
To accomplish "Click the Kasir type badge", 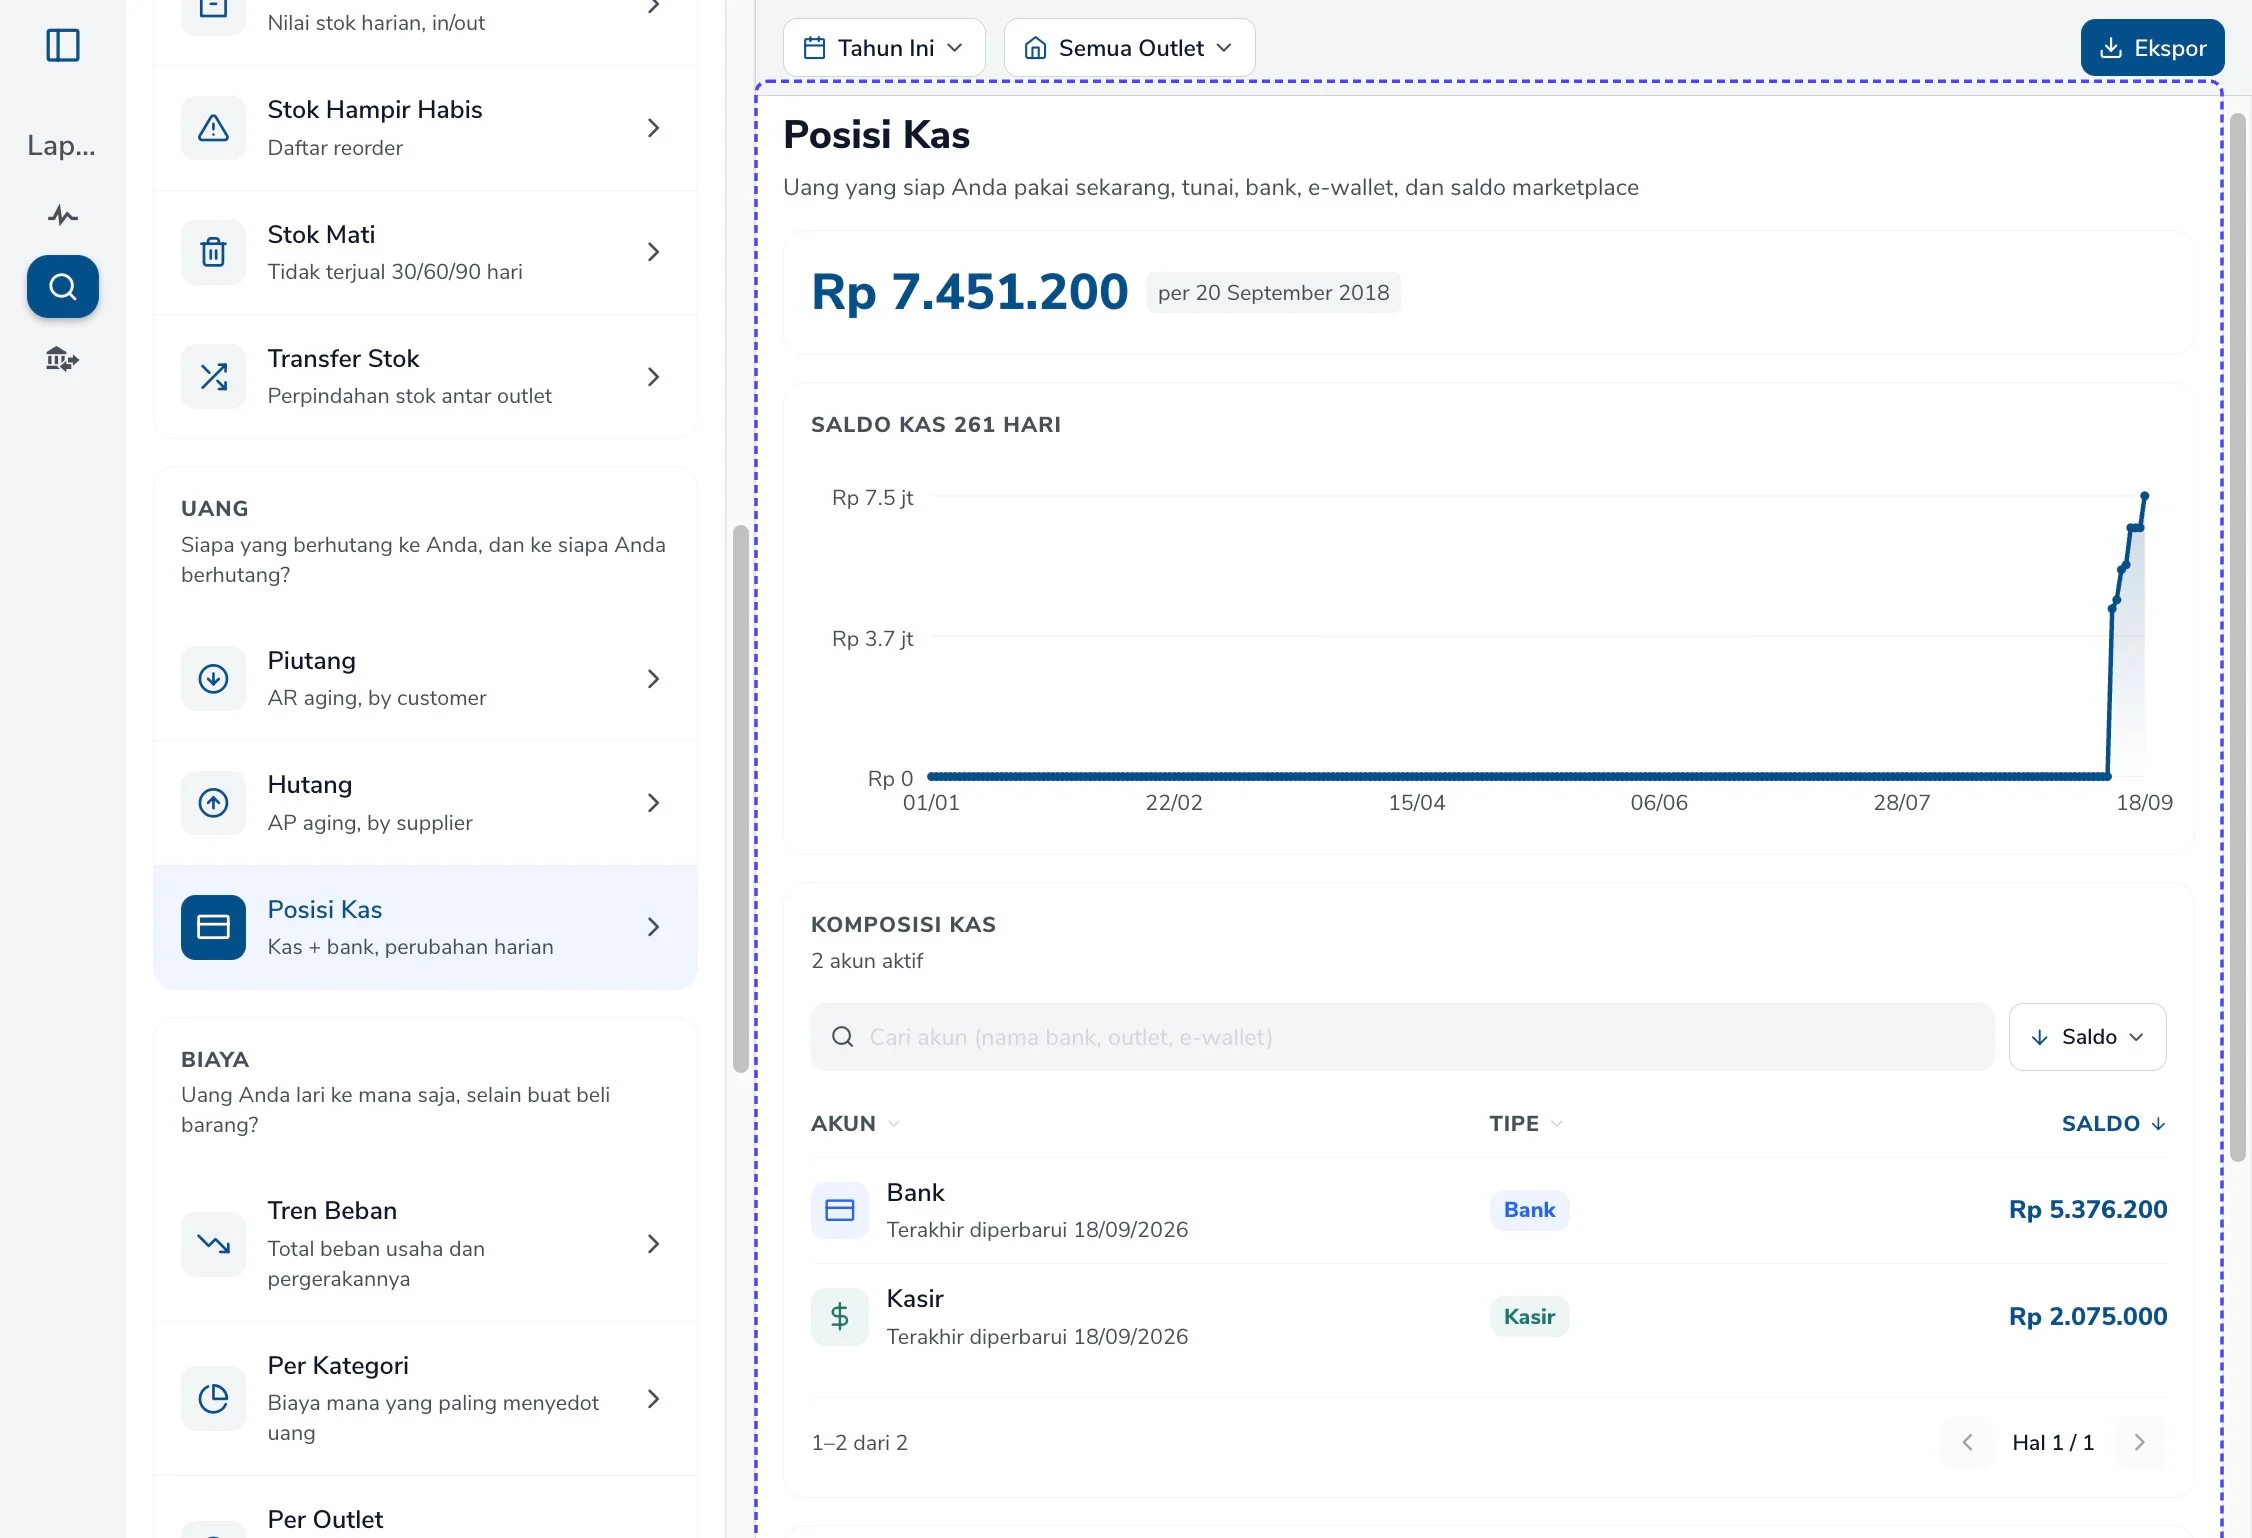I will click(1529, 1317).
